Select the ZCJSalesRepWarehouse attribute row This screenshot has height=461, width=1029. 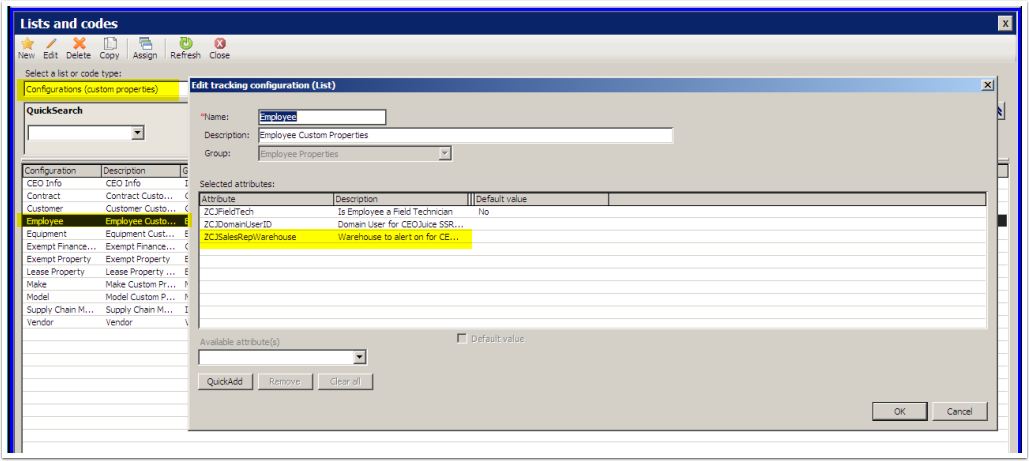593,237
